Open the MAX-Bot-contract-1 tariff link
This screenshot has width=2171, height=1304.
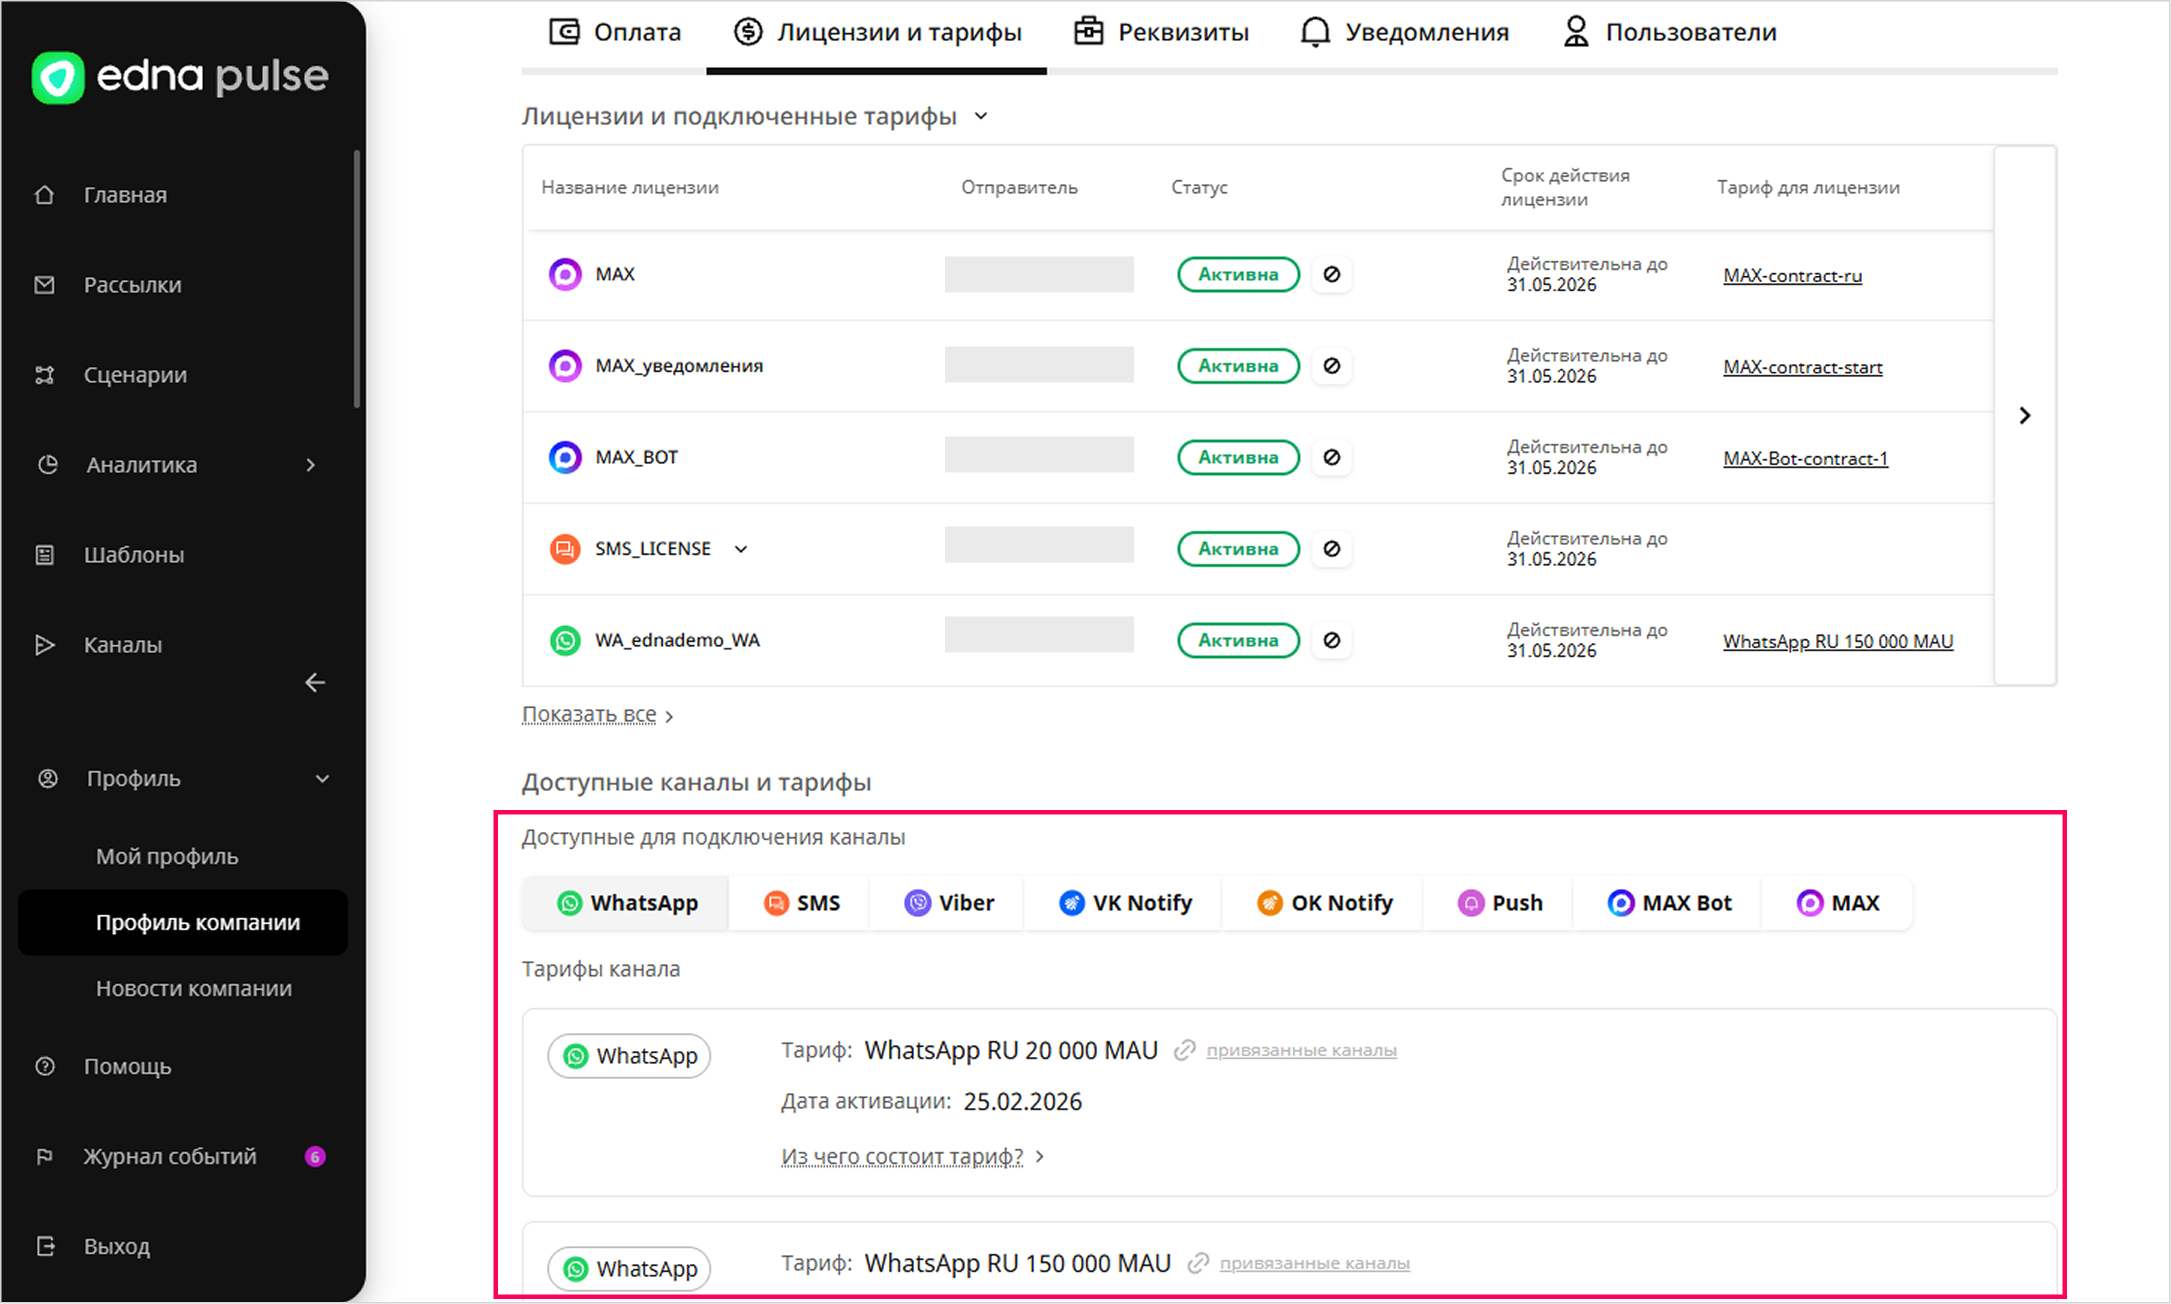(x=1805, y=459)
